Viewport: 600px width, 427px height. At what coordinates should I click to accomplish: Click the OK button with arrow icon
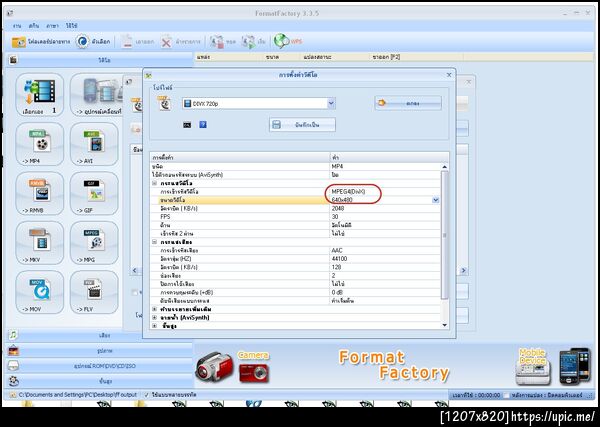click(408, 103)
